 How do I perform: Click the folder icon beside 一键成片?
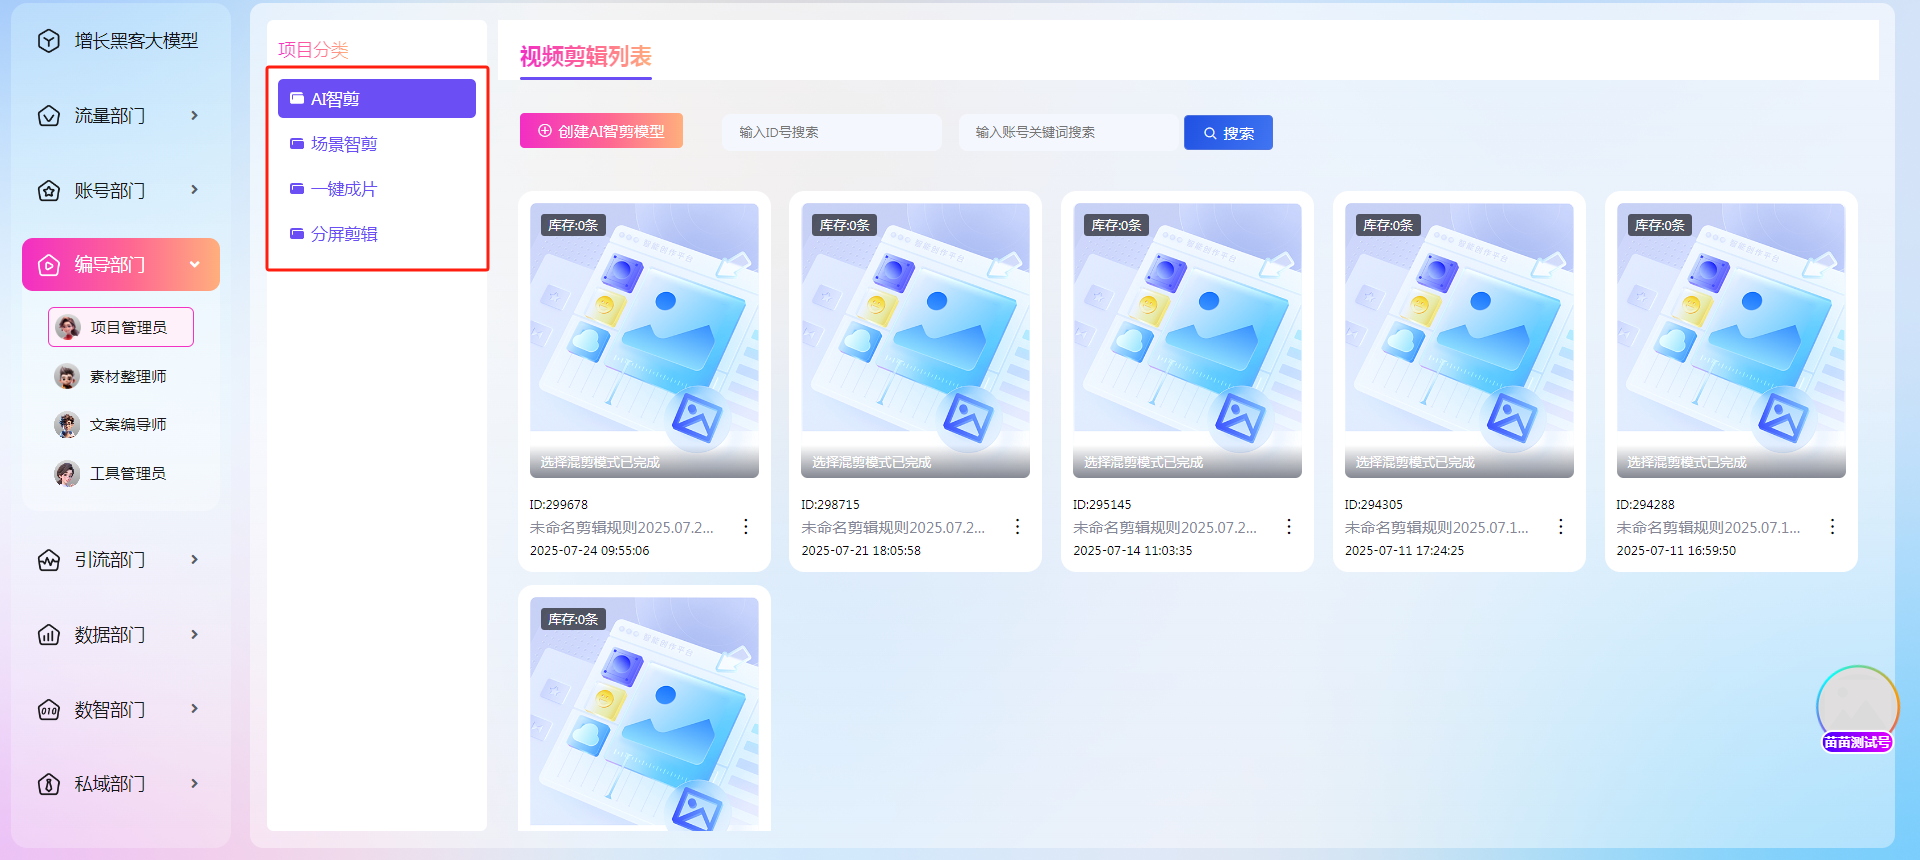(297, 189)
